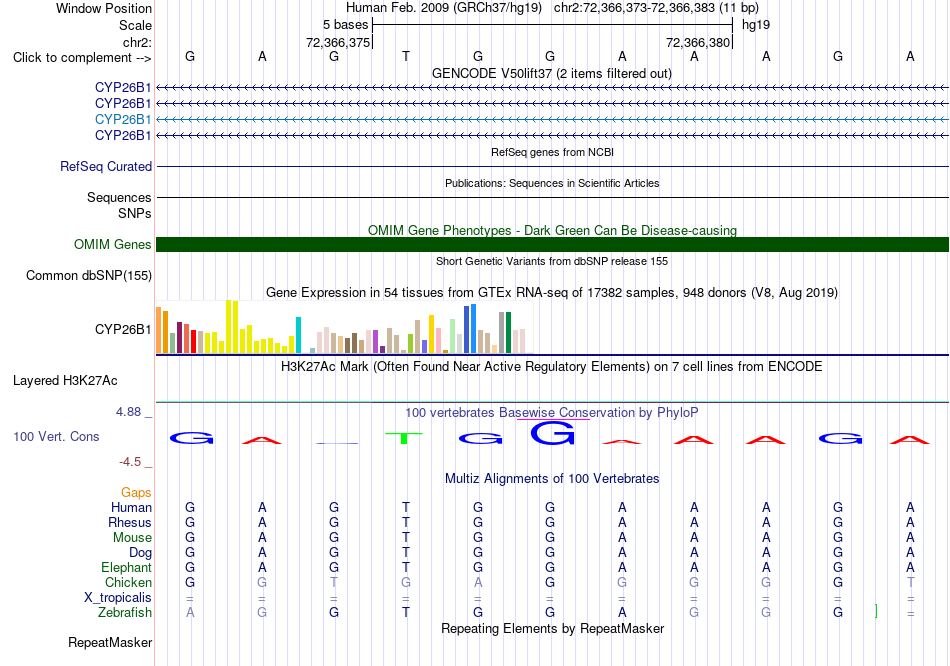Click the Layered H3K27Ac track label
The height and width of the screenshot is (666, 950).
pos(65,381)
